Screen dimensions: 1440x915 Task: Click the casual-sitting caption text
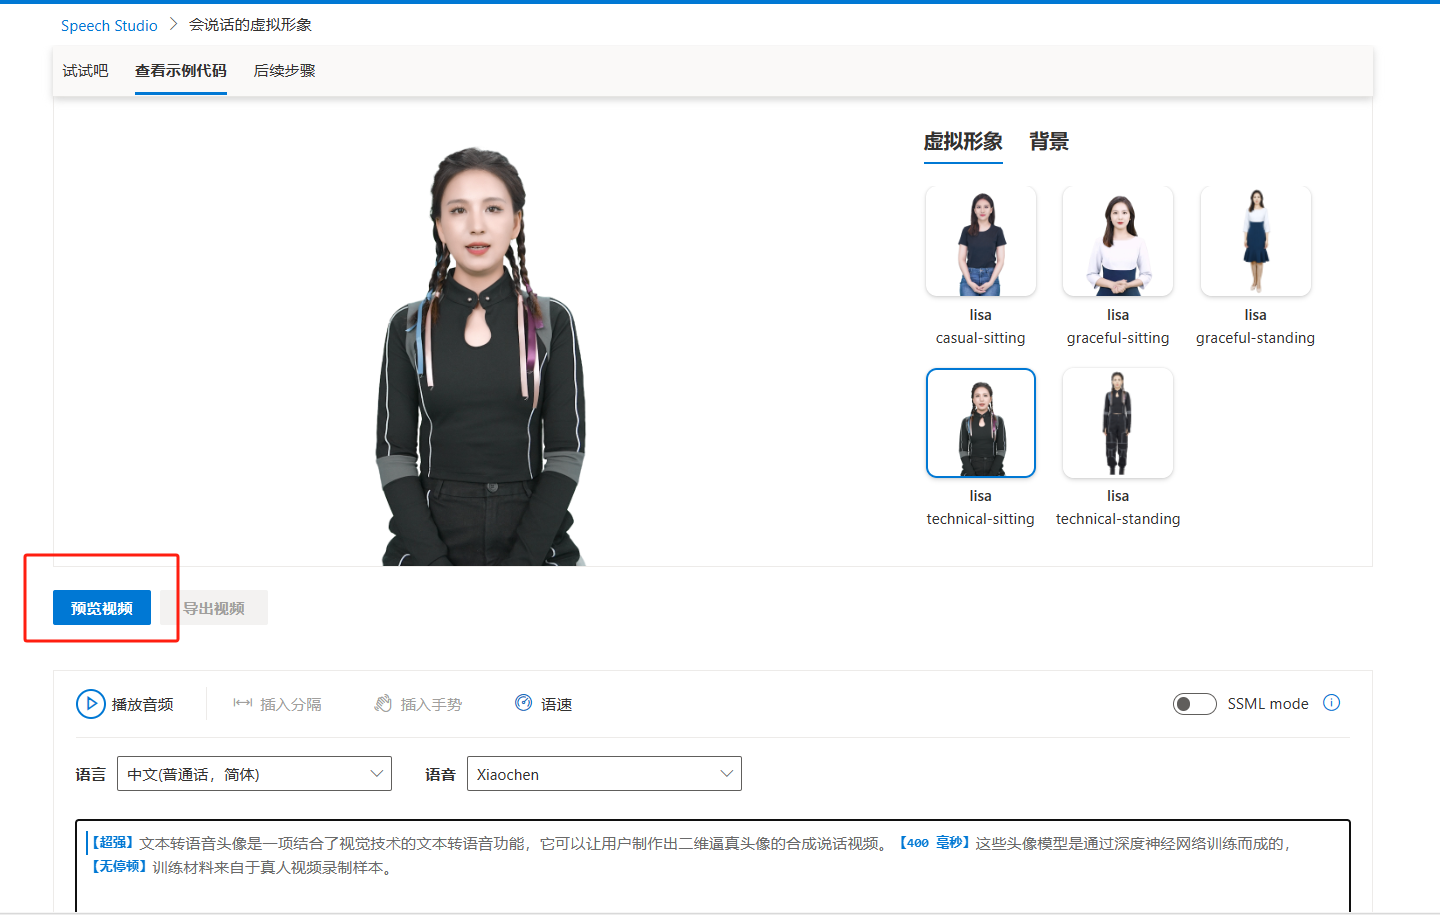[x=981, y=338]
